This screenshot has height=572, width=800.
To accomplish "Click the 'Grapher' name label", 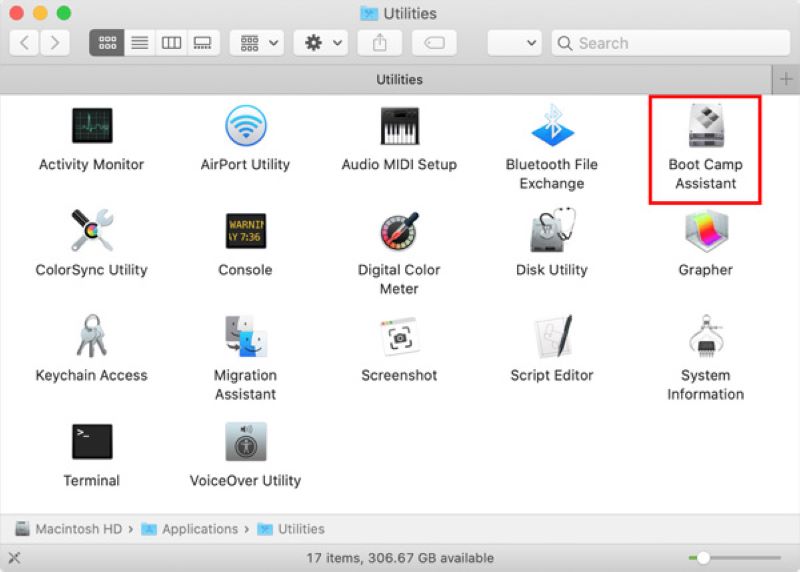I will (706, 269).
